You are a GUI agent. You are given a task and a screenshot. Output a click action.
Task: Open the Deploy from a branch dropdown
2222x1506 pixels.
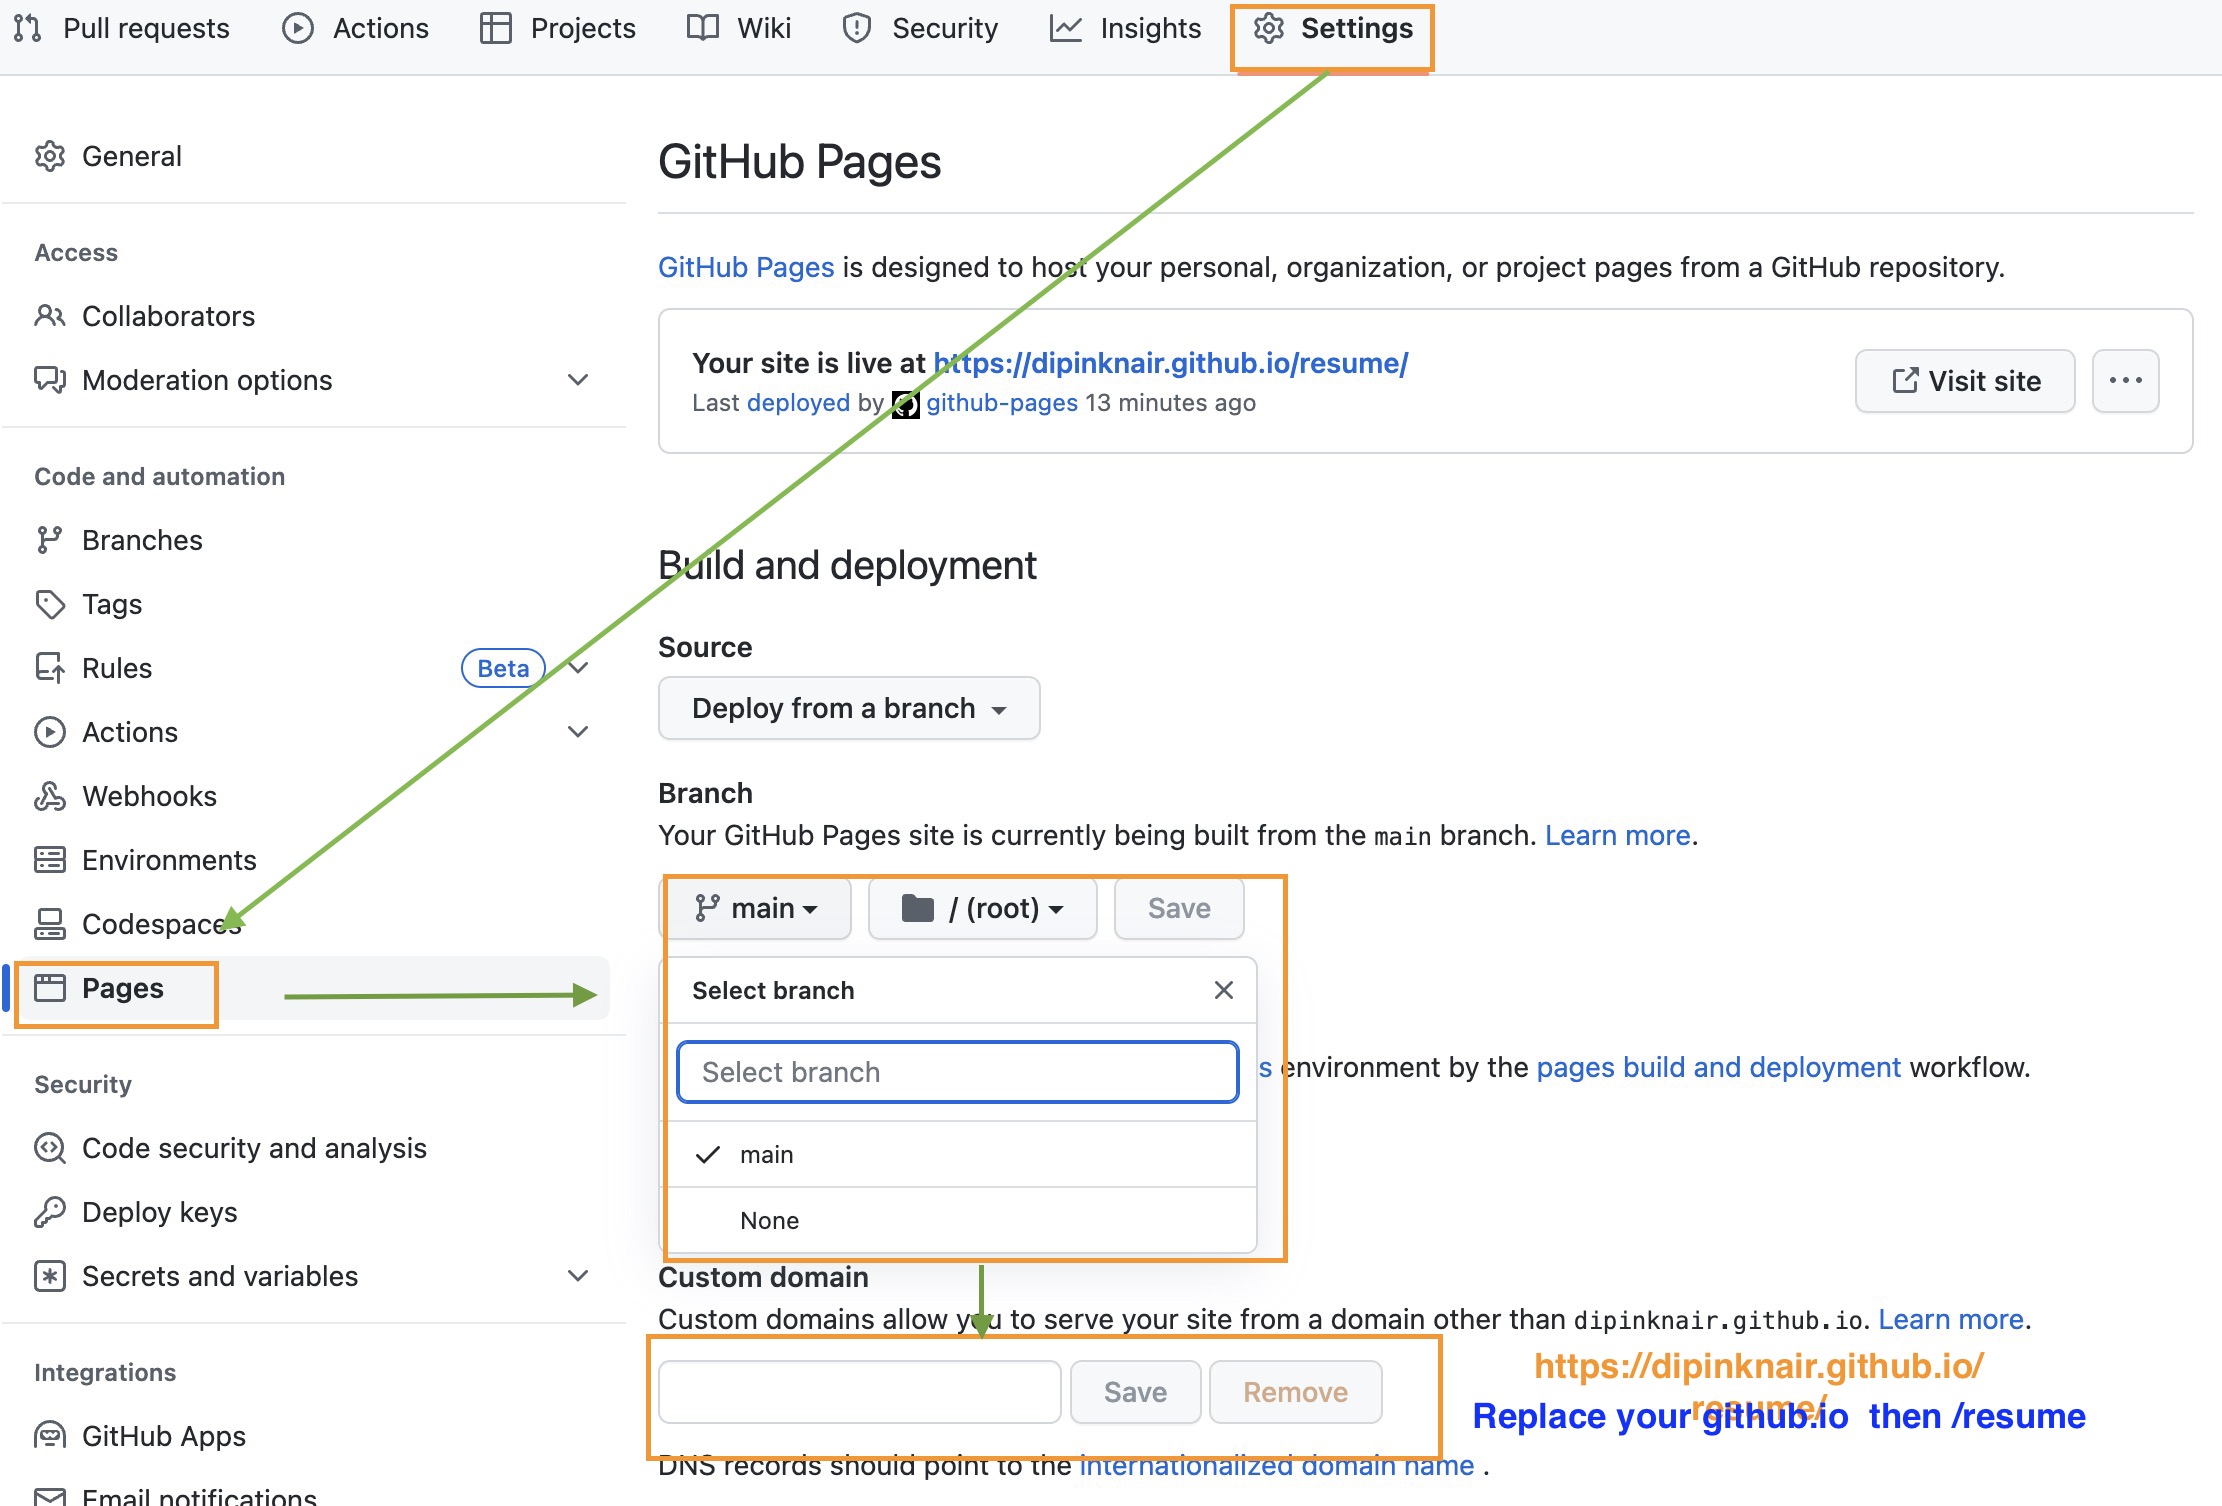(x=849, y=708)
